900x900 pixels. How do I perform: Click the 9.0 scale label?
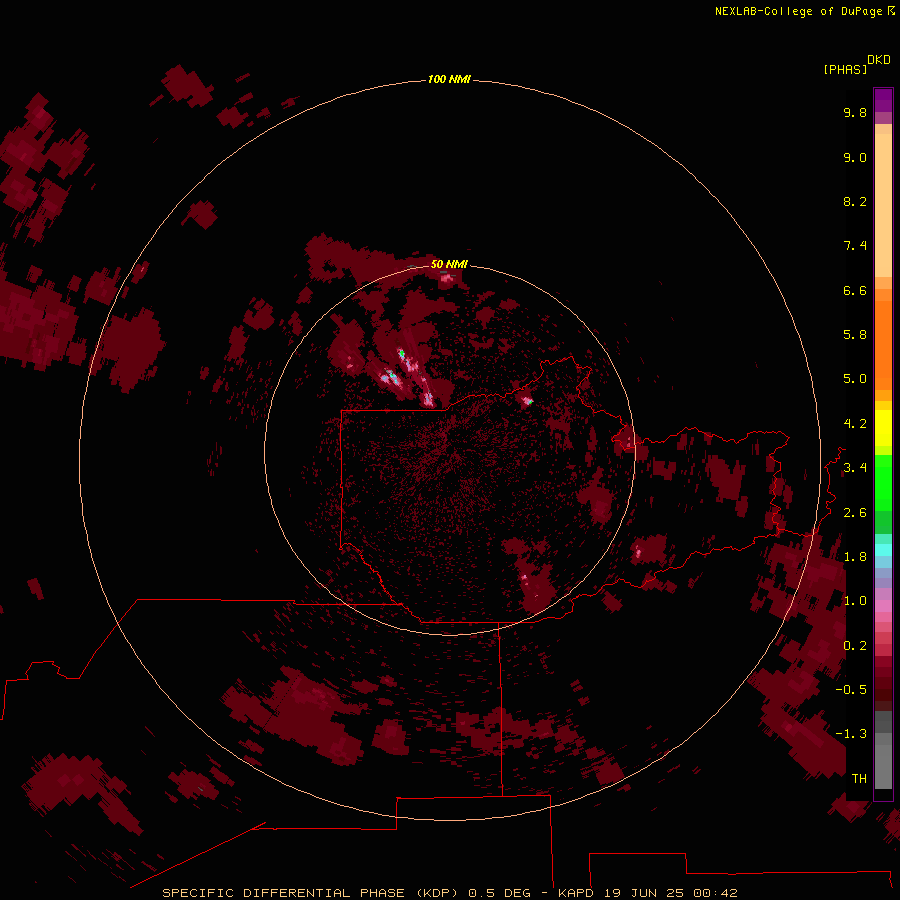(855, 157)
